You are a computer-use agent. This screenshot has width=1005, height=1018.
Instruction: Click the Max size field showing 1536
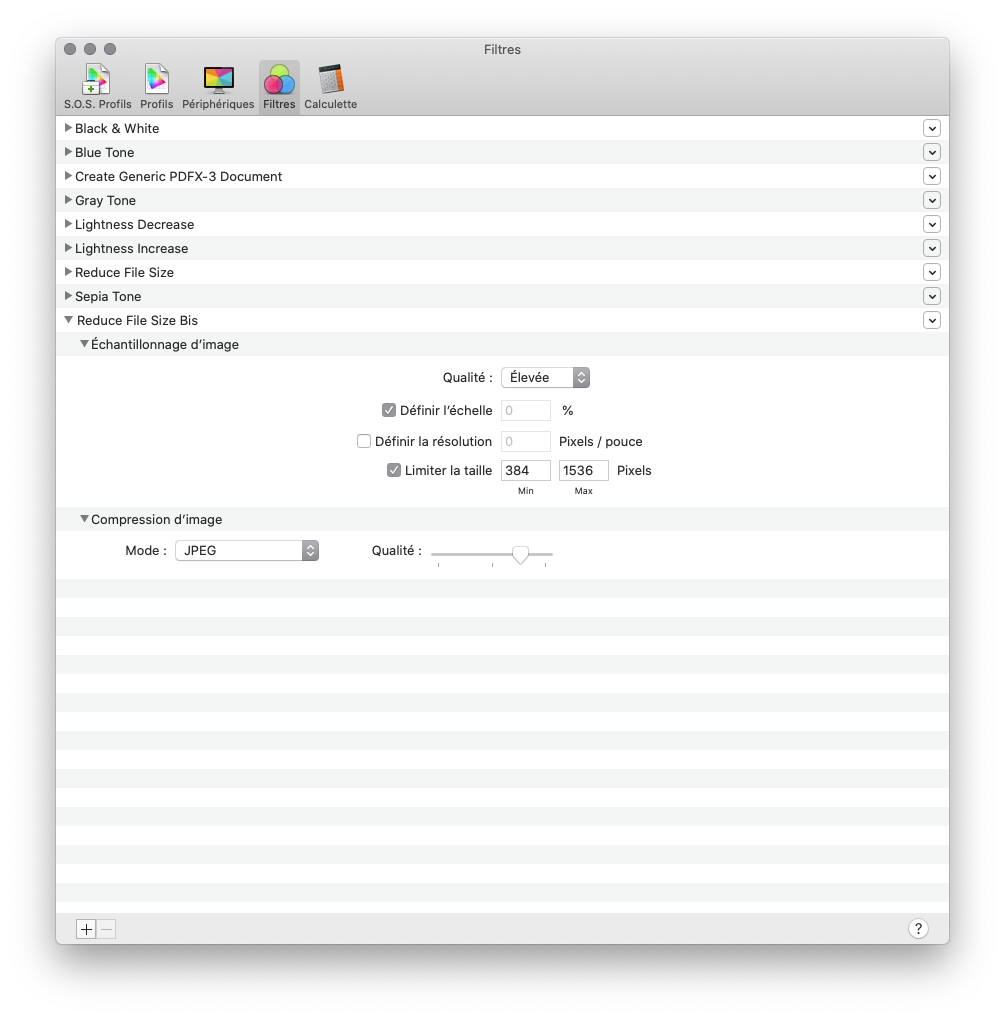point(584,471)
